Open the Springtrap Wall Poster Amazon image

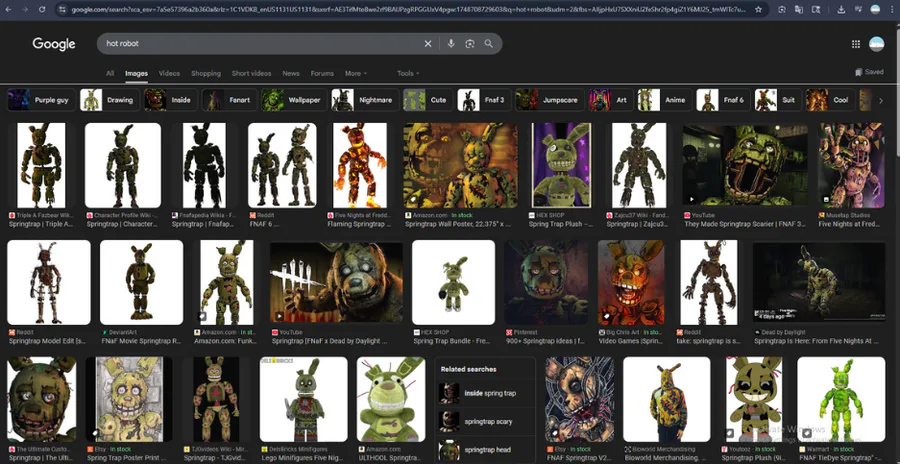pos(460,165)
